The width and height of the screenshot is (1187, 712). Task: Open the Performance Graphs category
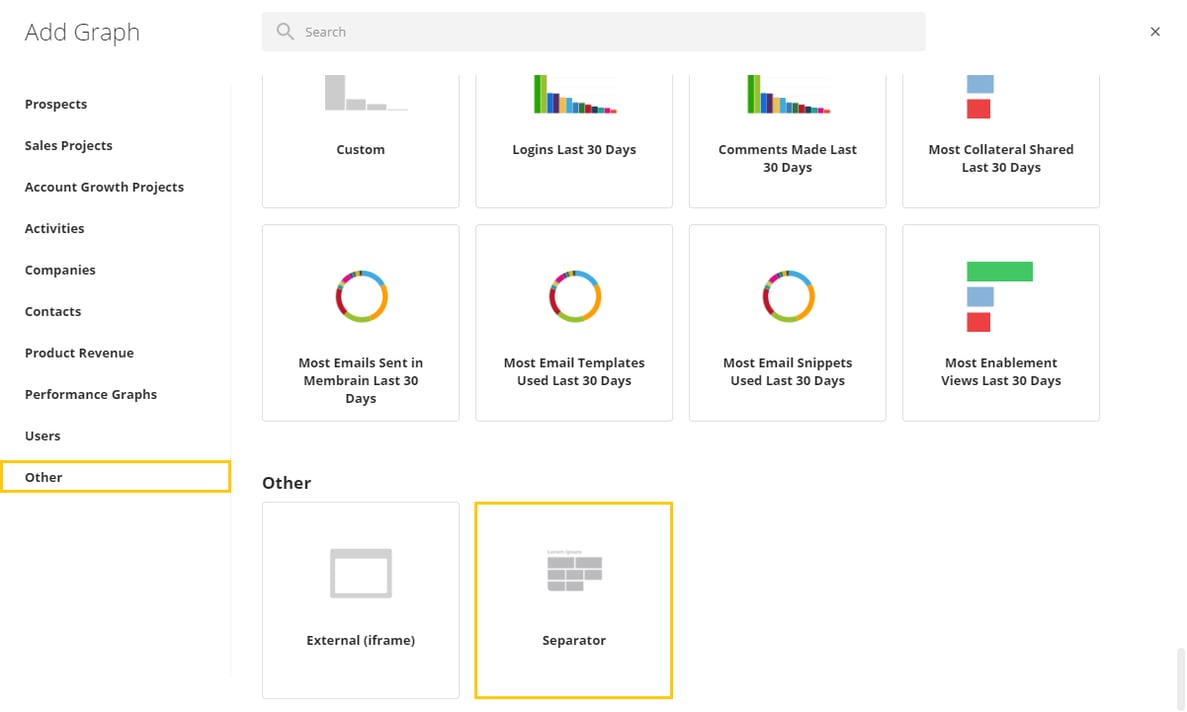[91, 394]
